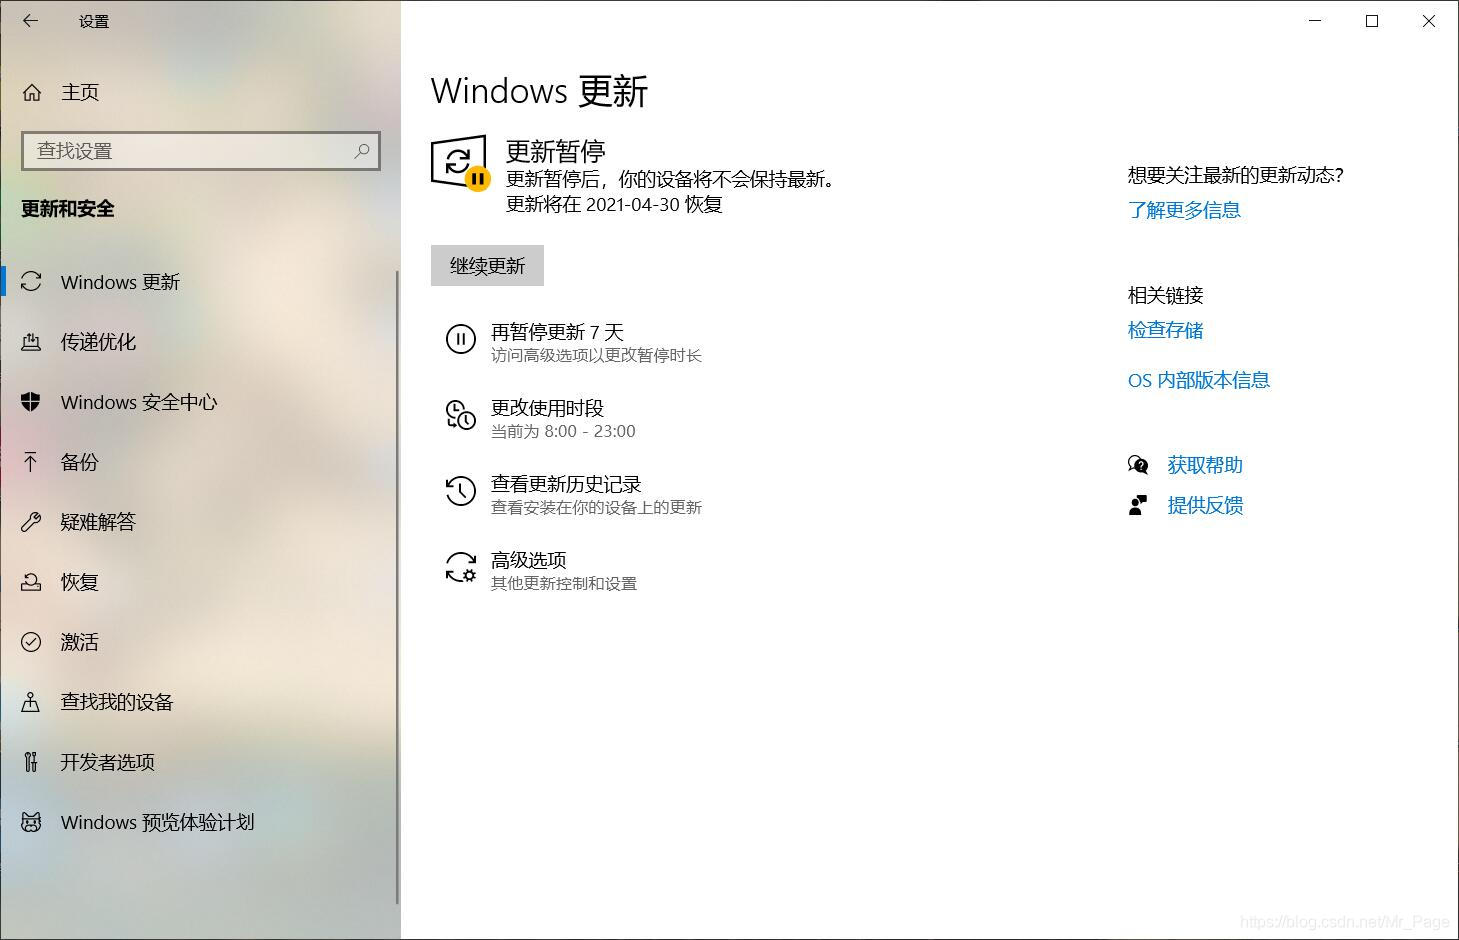
Task: Click the pause circle icon for 再暂停更新 7 天
Action: [460, 339]
